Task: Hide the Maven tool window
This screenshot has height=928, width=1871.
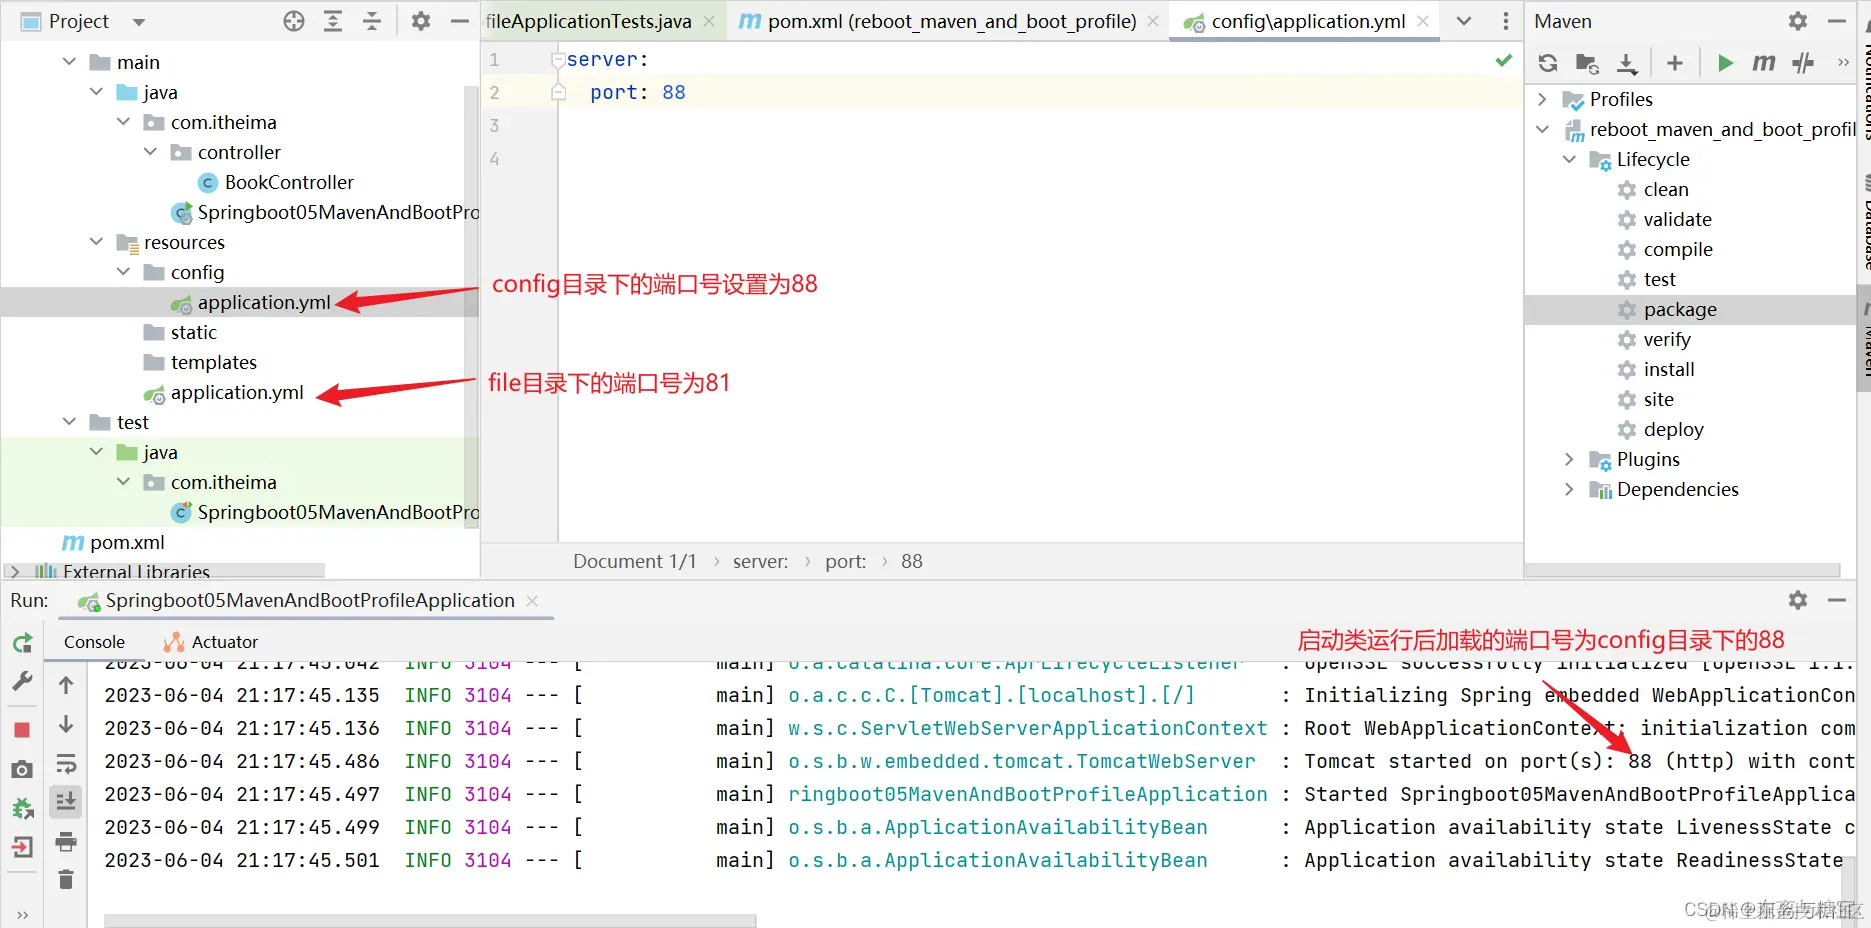Action: [1837, 21]
